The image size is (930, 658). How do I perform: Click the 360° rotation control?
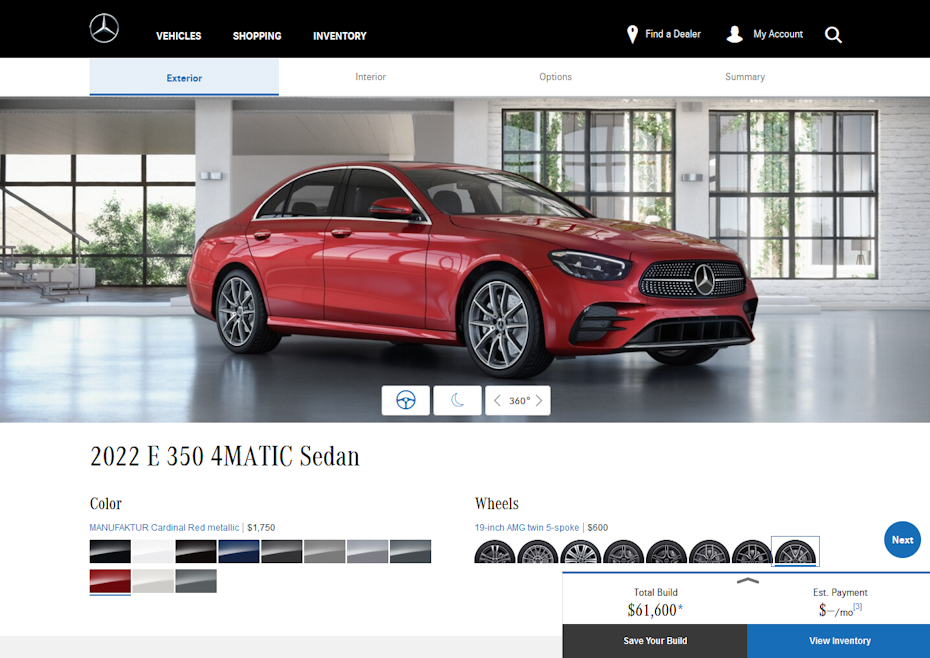point(517,400)
